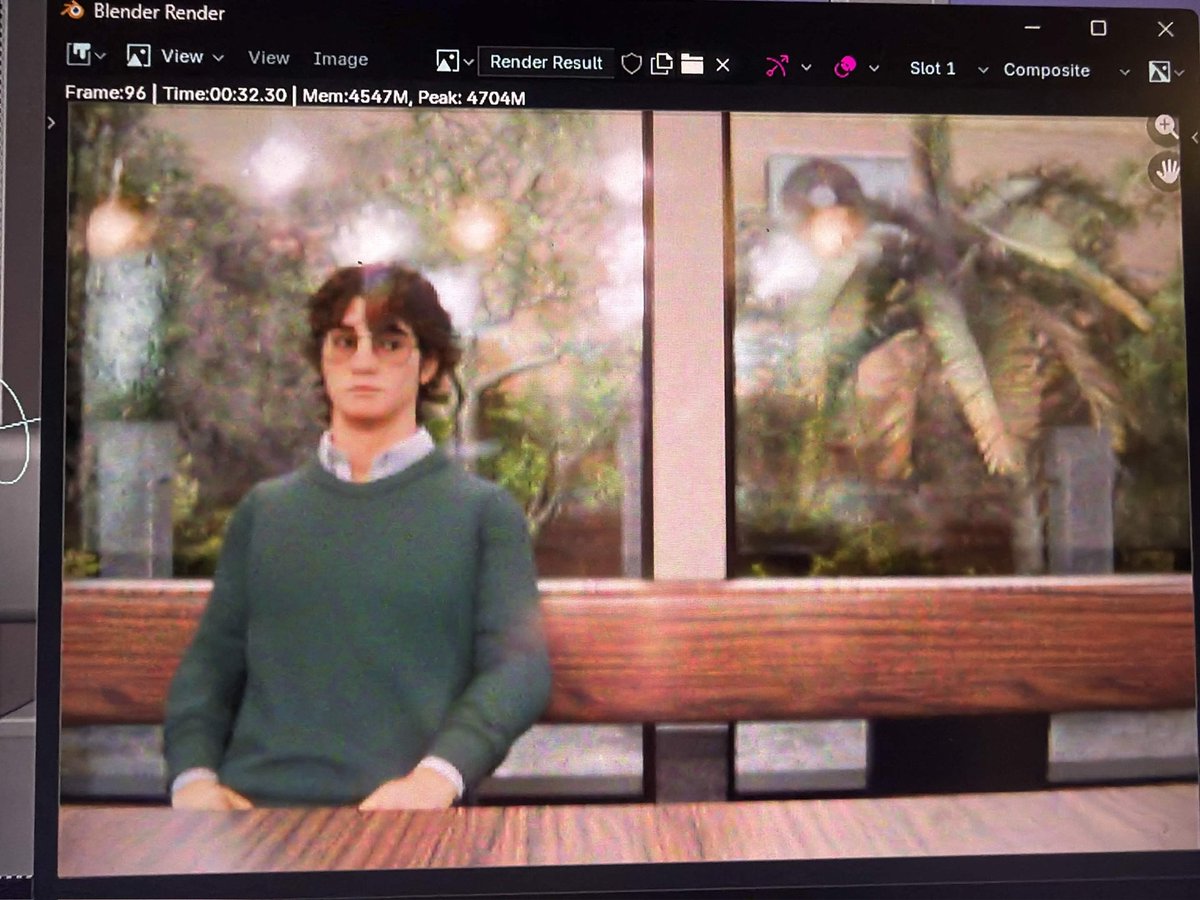Click the open image folder icon

click(692, 64)
